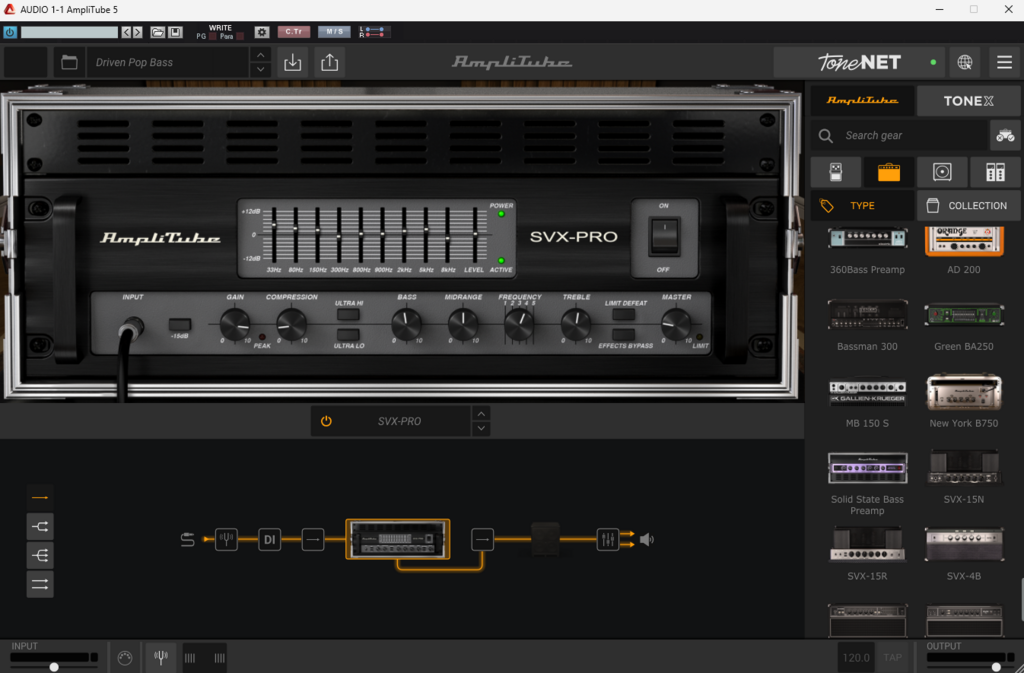1024x673 pixels.
Task: Click the TAP tempo button
Action: (892, 657)
